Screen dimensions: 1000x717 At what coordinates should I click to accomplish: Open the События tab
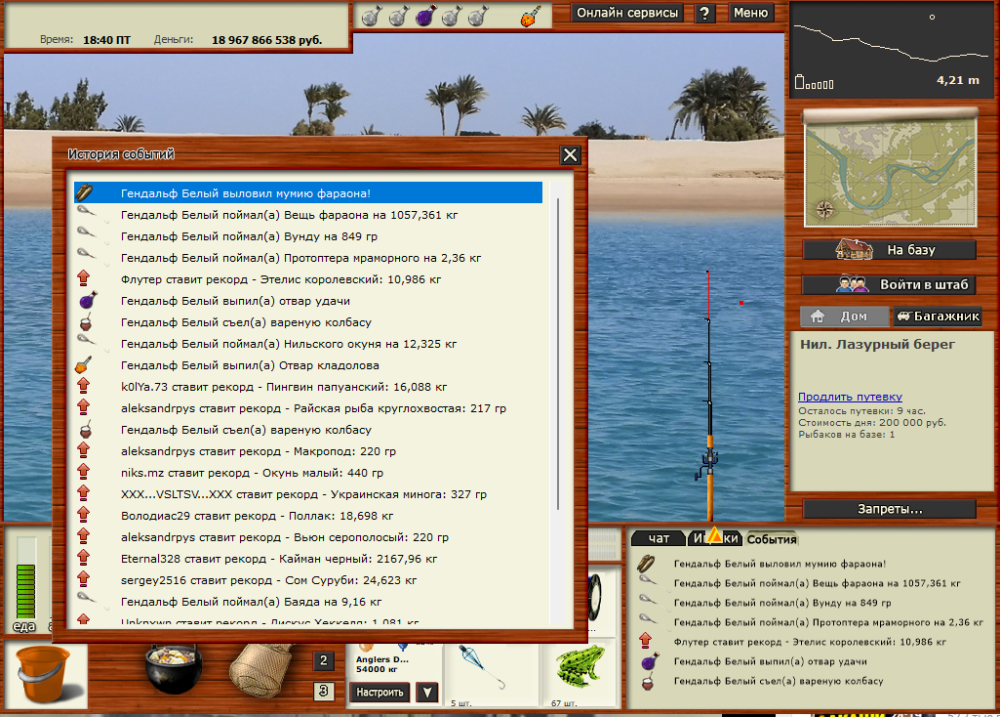tap(771, 539)
